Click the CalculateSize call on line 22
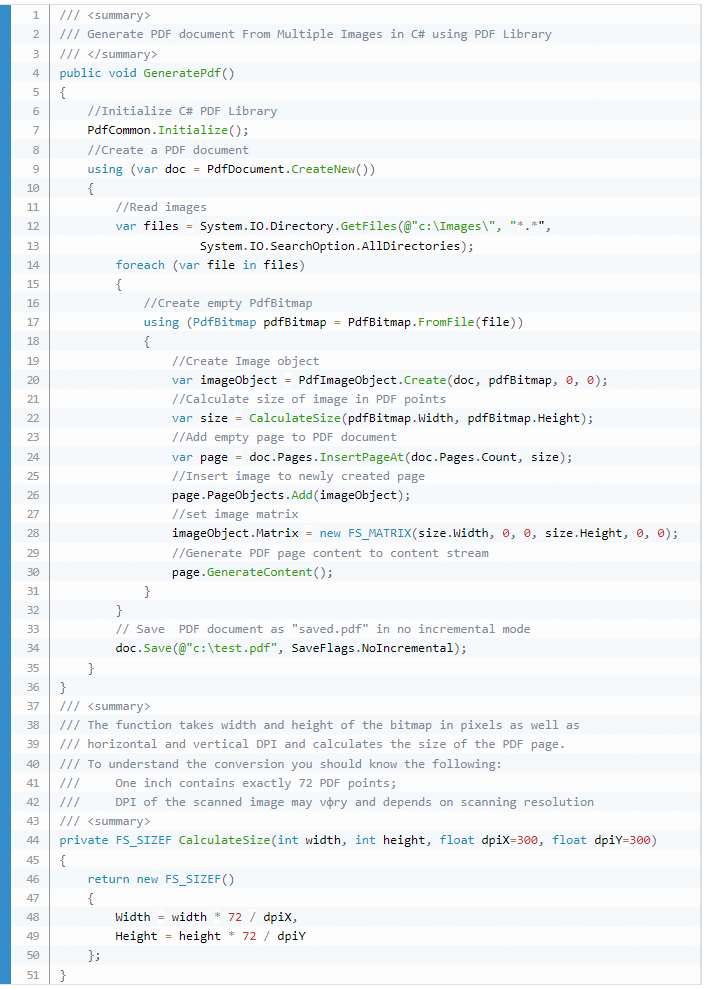The image size is (706, 990). click(295, 418)
